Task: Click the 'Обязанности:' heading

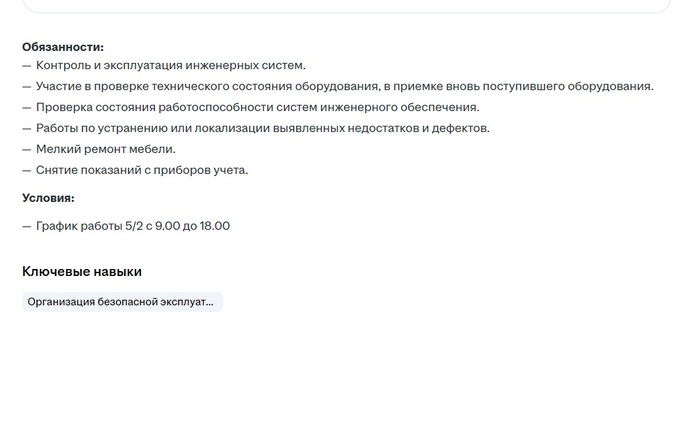Action: click(x=63, y=47)
